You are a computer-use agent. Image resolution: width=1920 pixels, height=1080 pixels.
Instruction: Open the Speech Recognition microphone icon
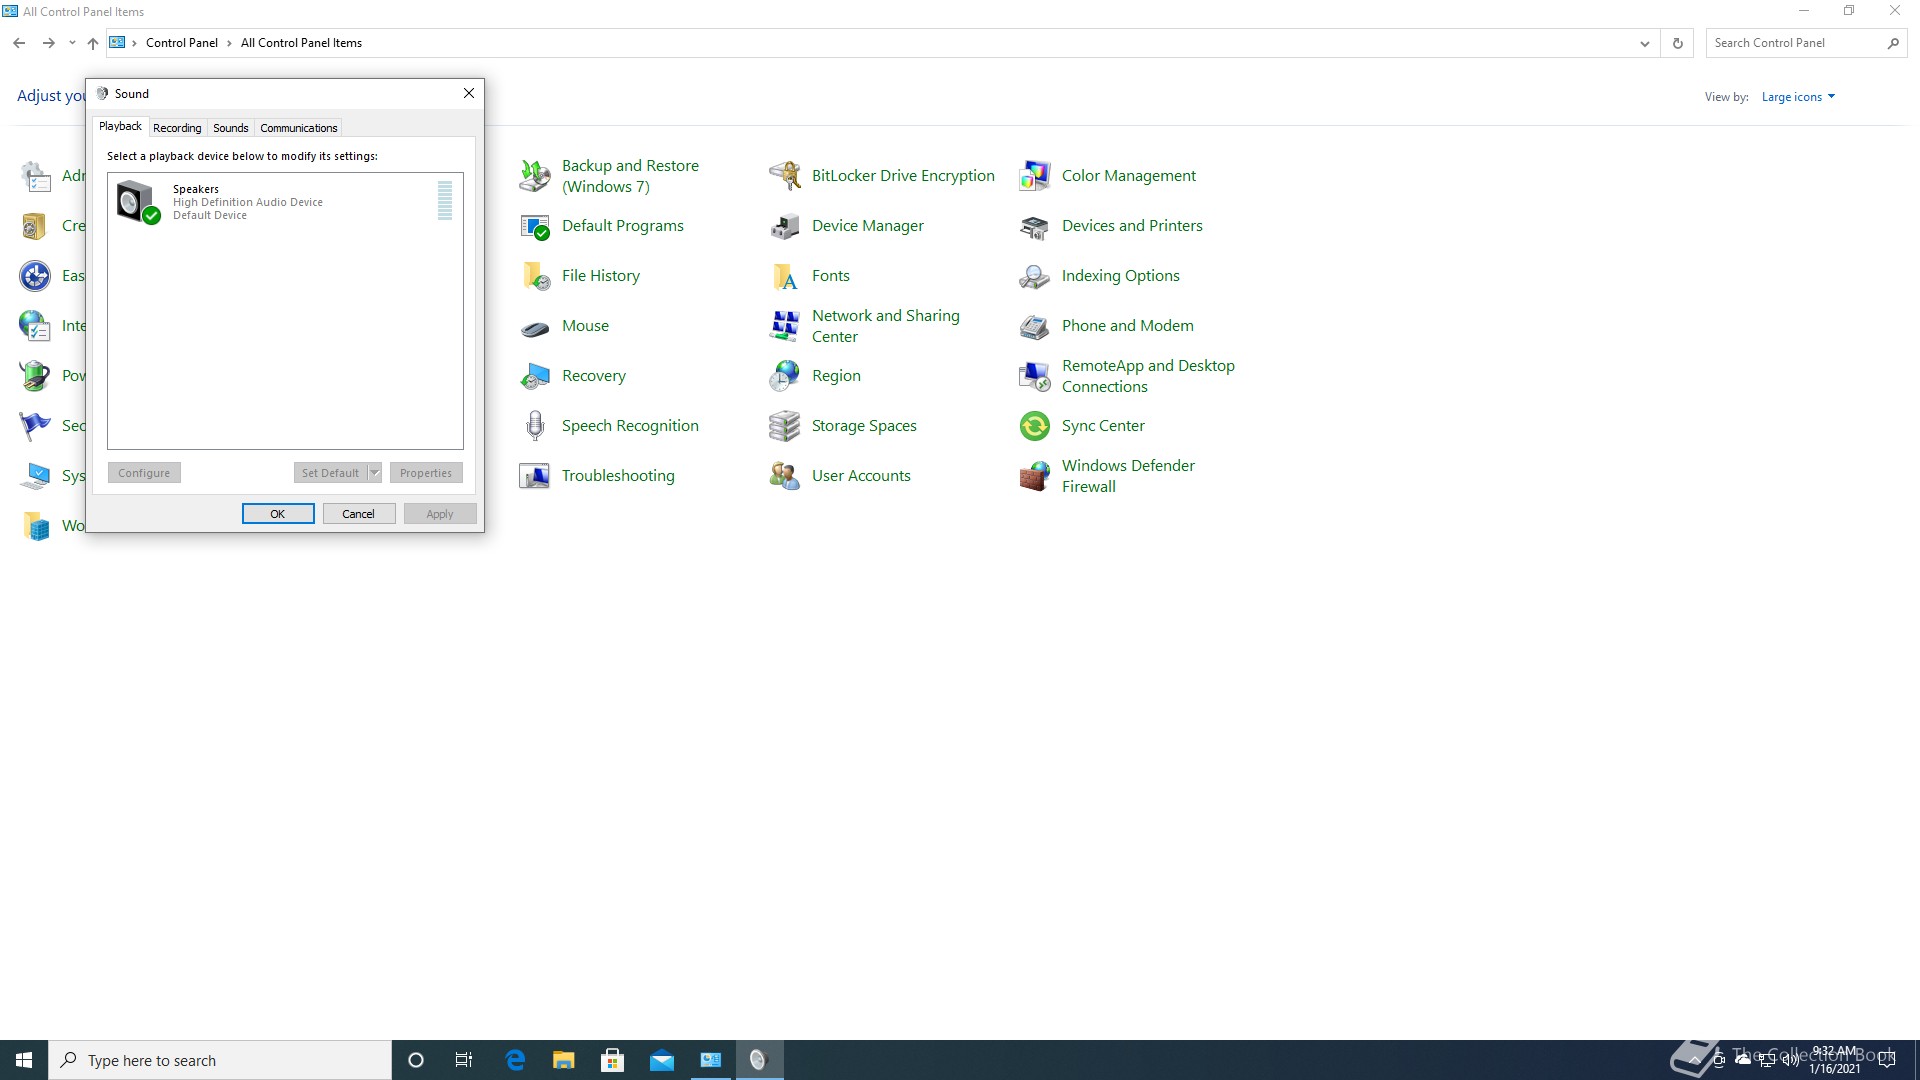(535, 426)
